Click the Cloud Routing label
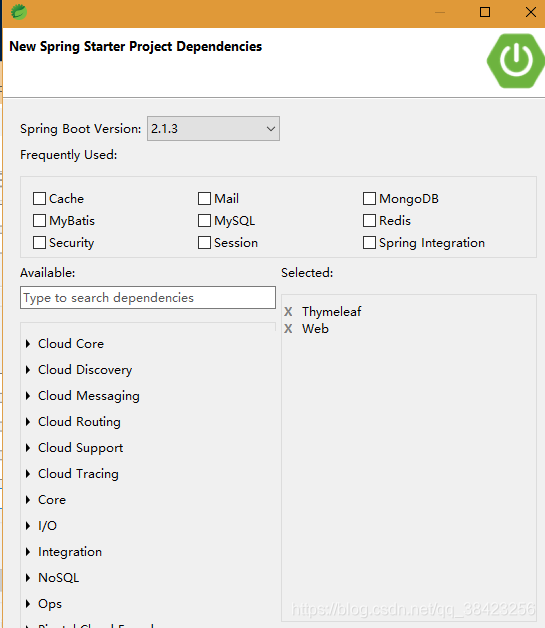 pos(79,422)
